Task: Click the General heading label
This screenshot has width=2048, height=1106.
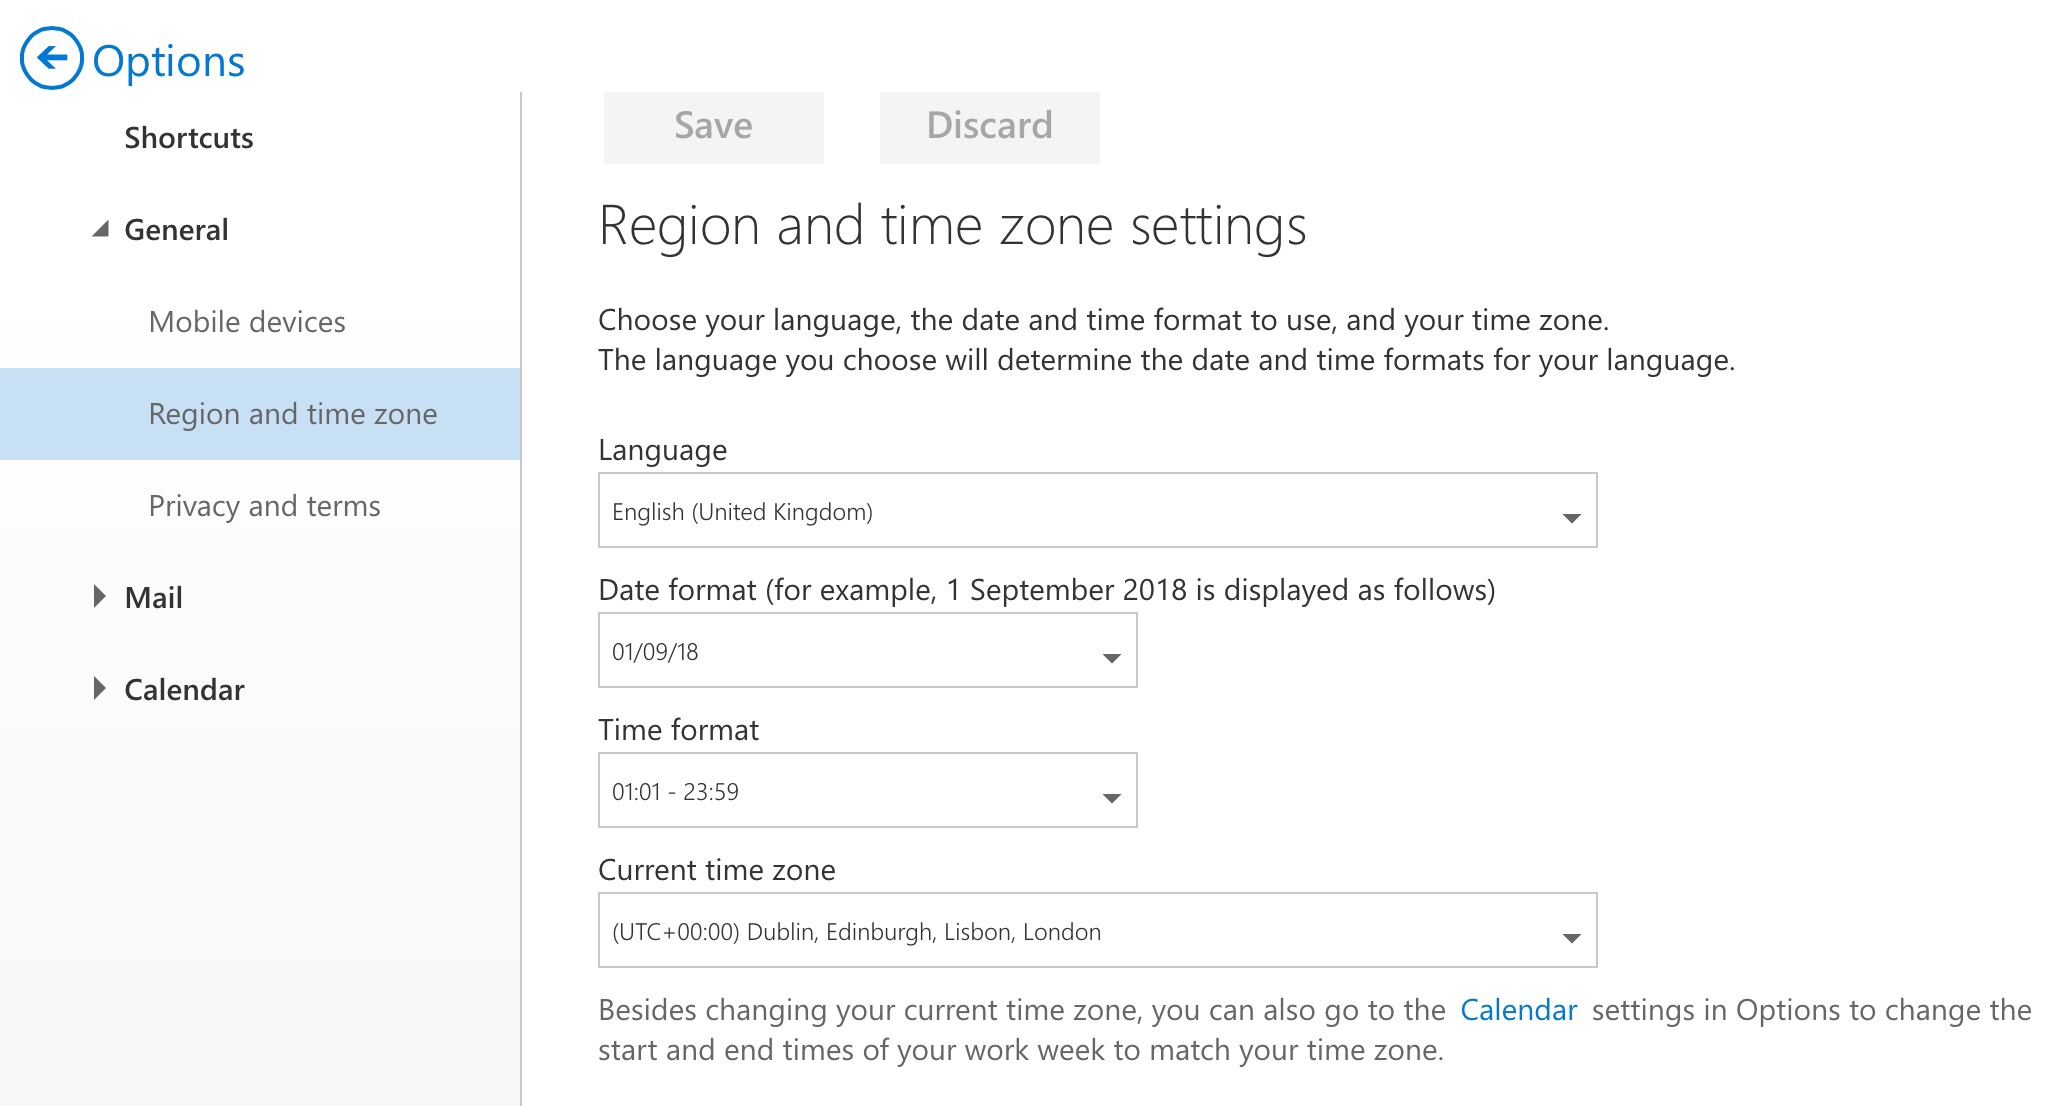Action: pos(176,230)
